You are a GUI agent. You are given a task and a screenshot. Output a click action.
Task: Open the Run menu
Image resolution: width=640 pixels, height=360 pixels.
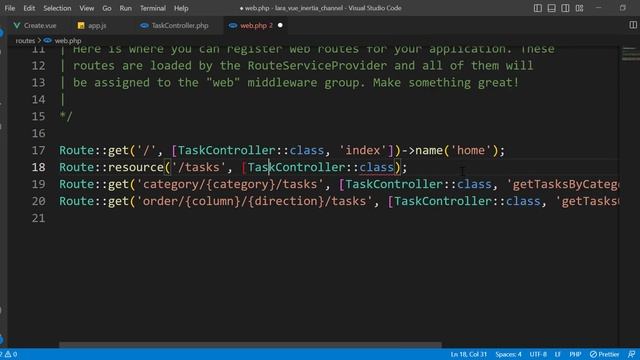tap(126, 8)
